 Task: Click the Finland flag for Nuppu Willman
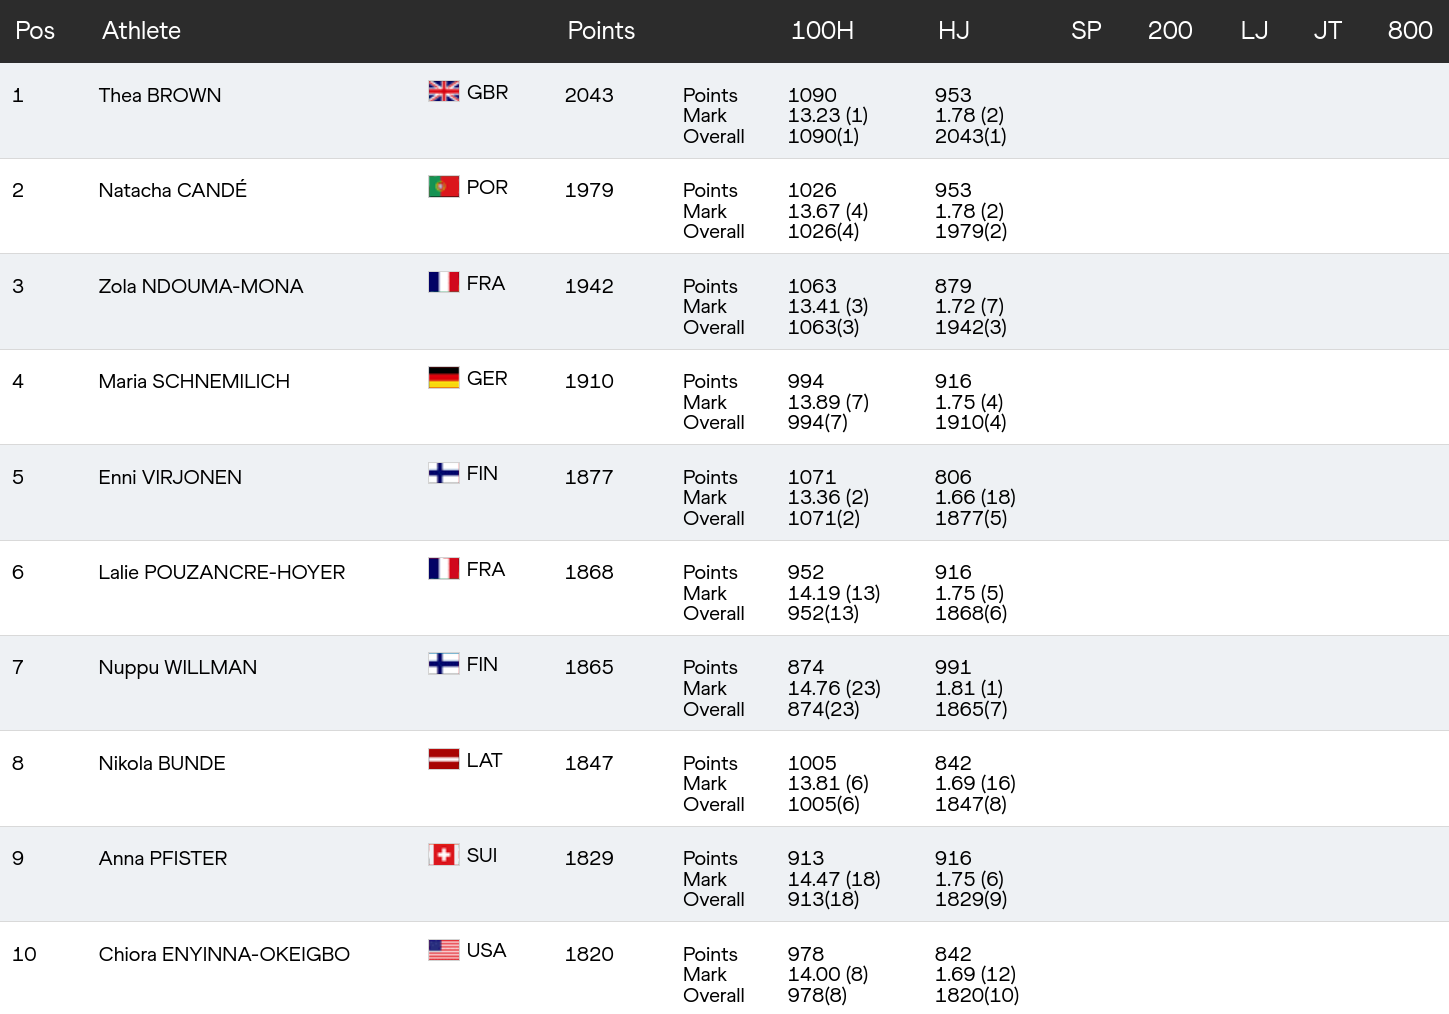click(444, 664)
